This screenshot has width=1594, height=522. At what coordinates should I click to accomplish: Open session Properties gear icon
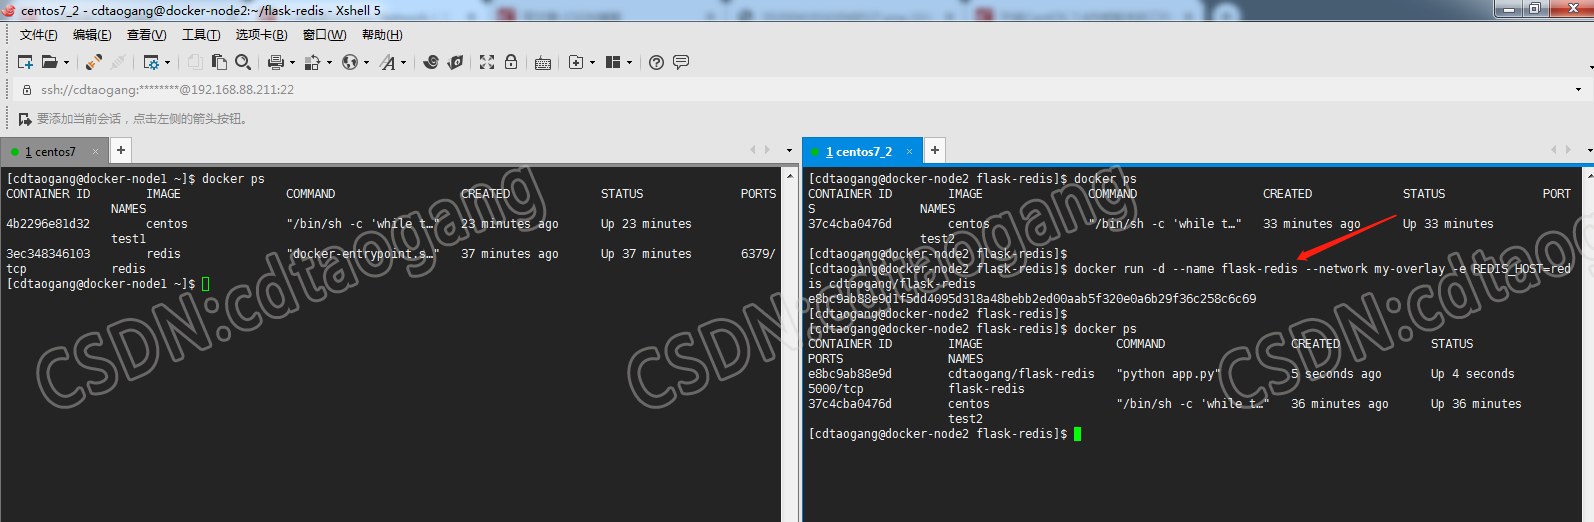click(x=151, y=62)
